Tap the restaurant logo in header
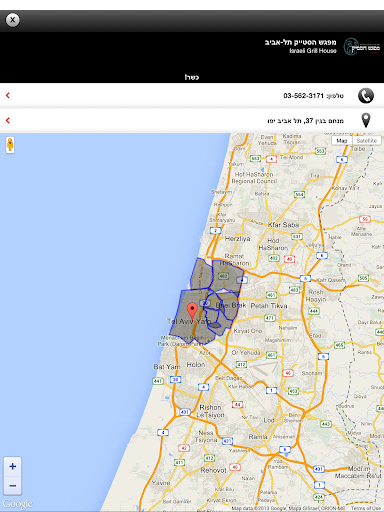 click(362, 47)
